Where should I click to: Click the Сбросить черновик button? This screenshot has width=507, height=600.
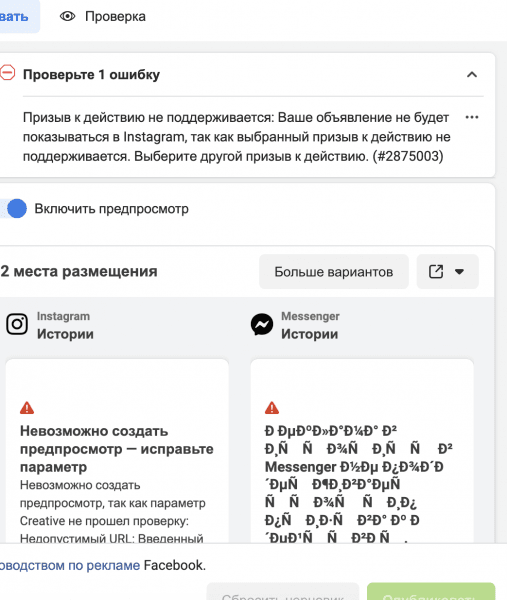tap(283, 592)
